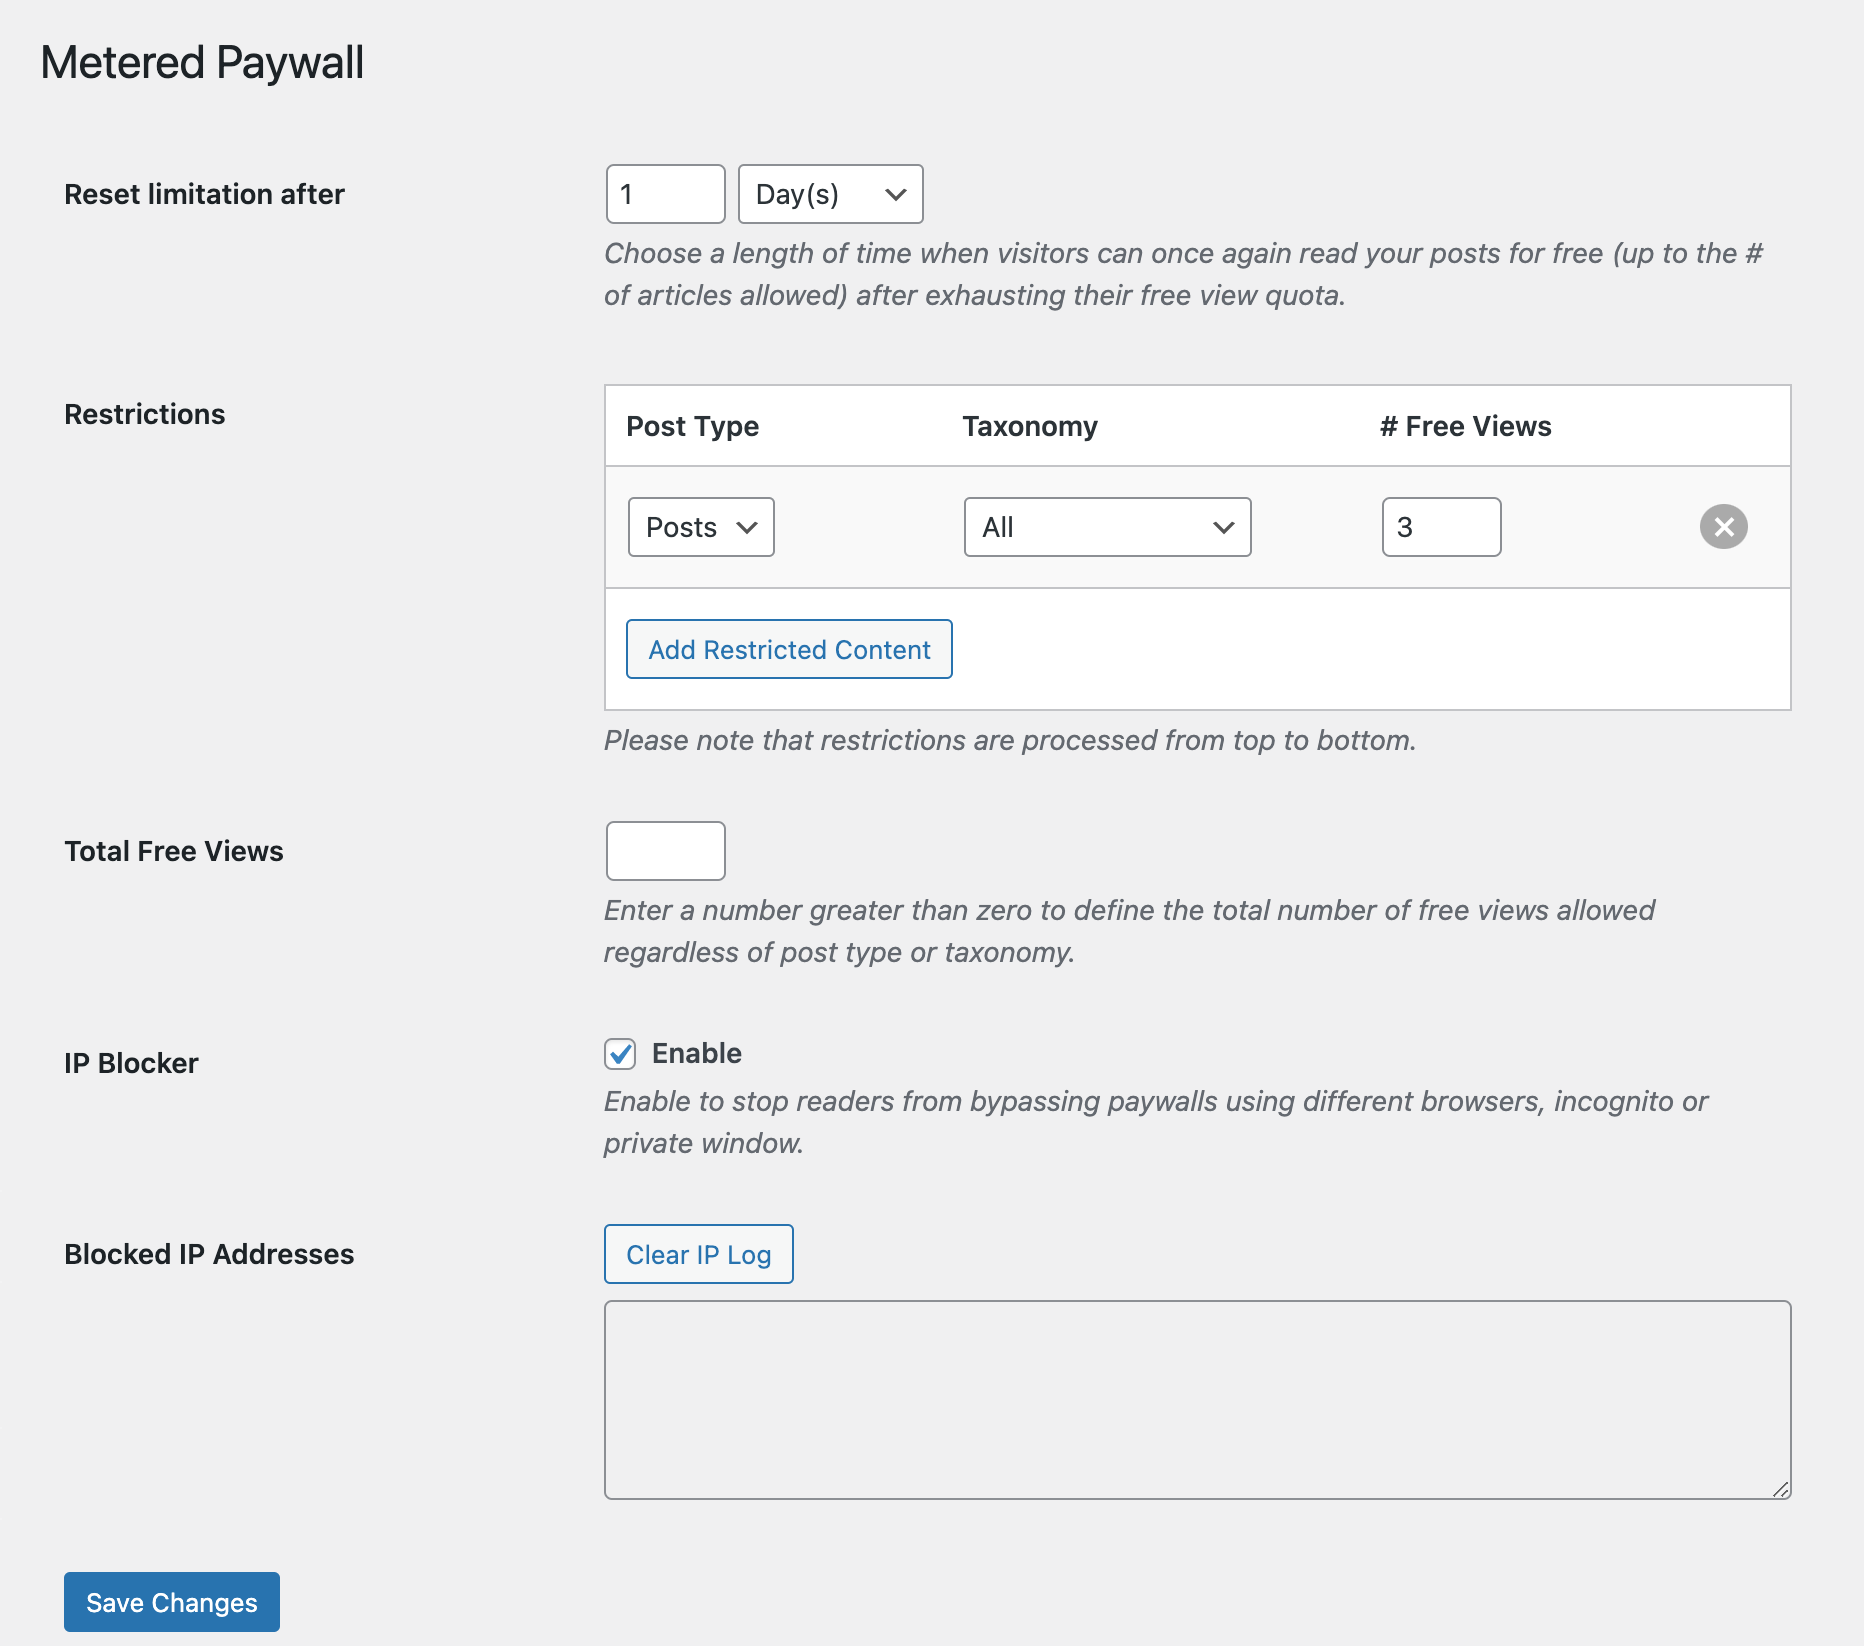1864x1646 pixels.
Task: Expand the All taxonomy dropdown
Action: tap(1107, 527)
